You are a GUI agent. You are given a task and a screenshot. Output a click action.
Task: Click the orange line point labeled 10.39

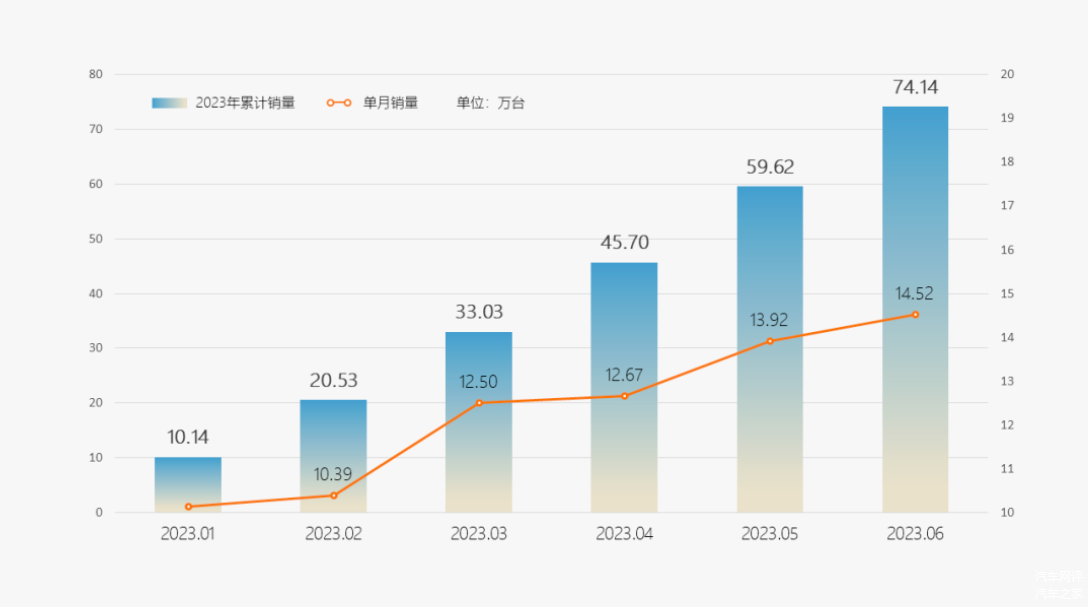[334, 495]
